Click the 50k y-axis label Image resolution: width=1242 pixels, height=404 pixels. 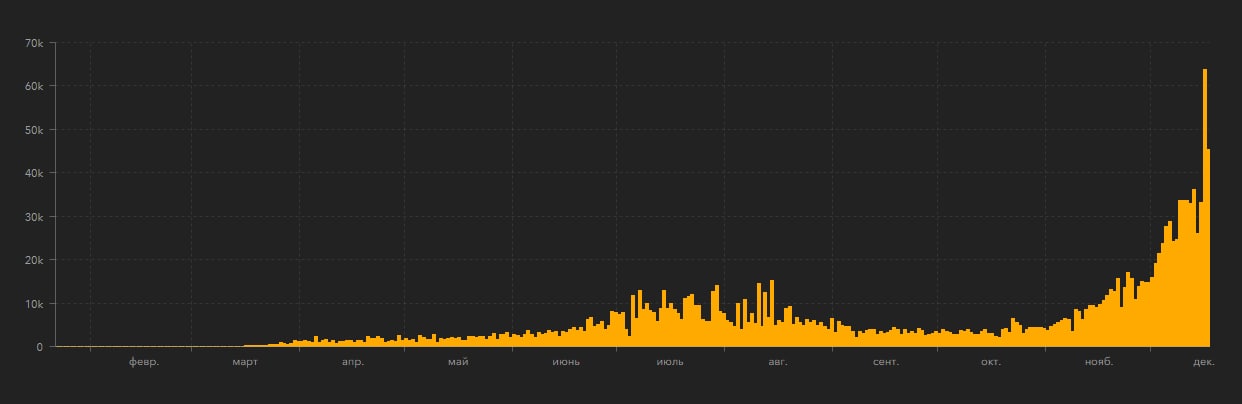pyautogui.click(x=33, y=130)
